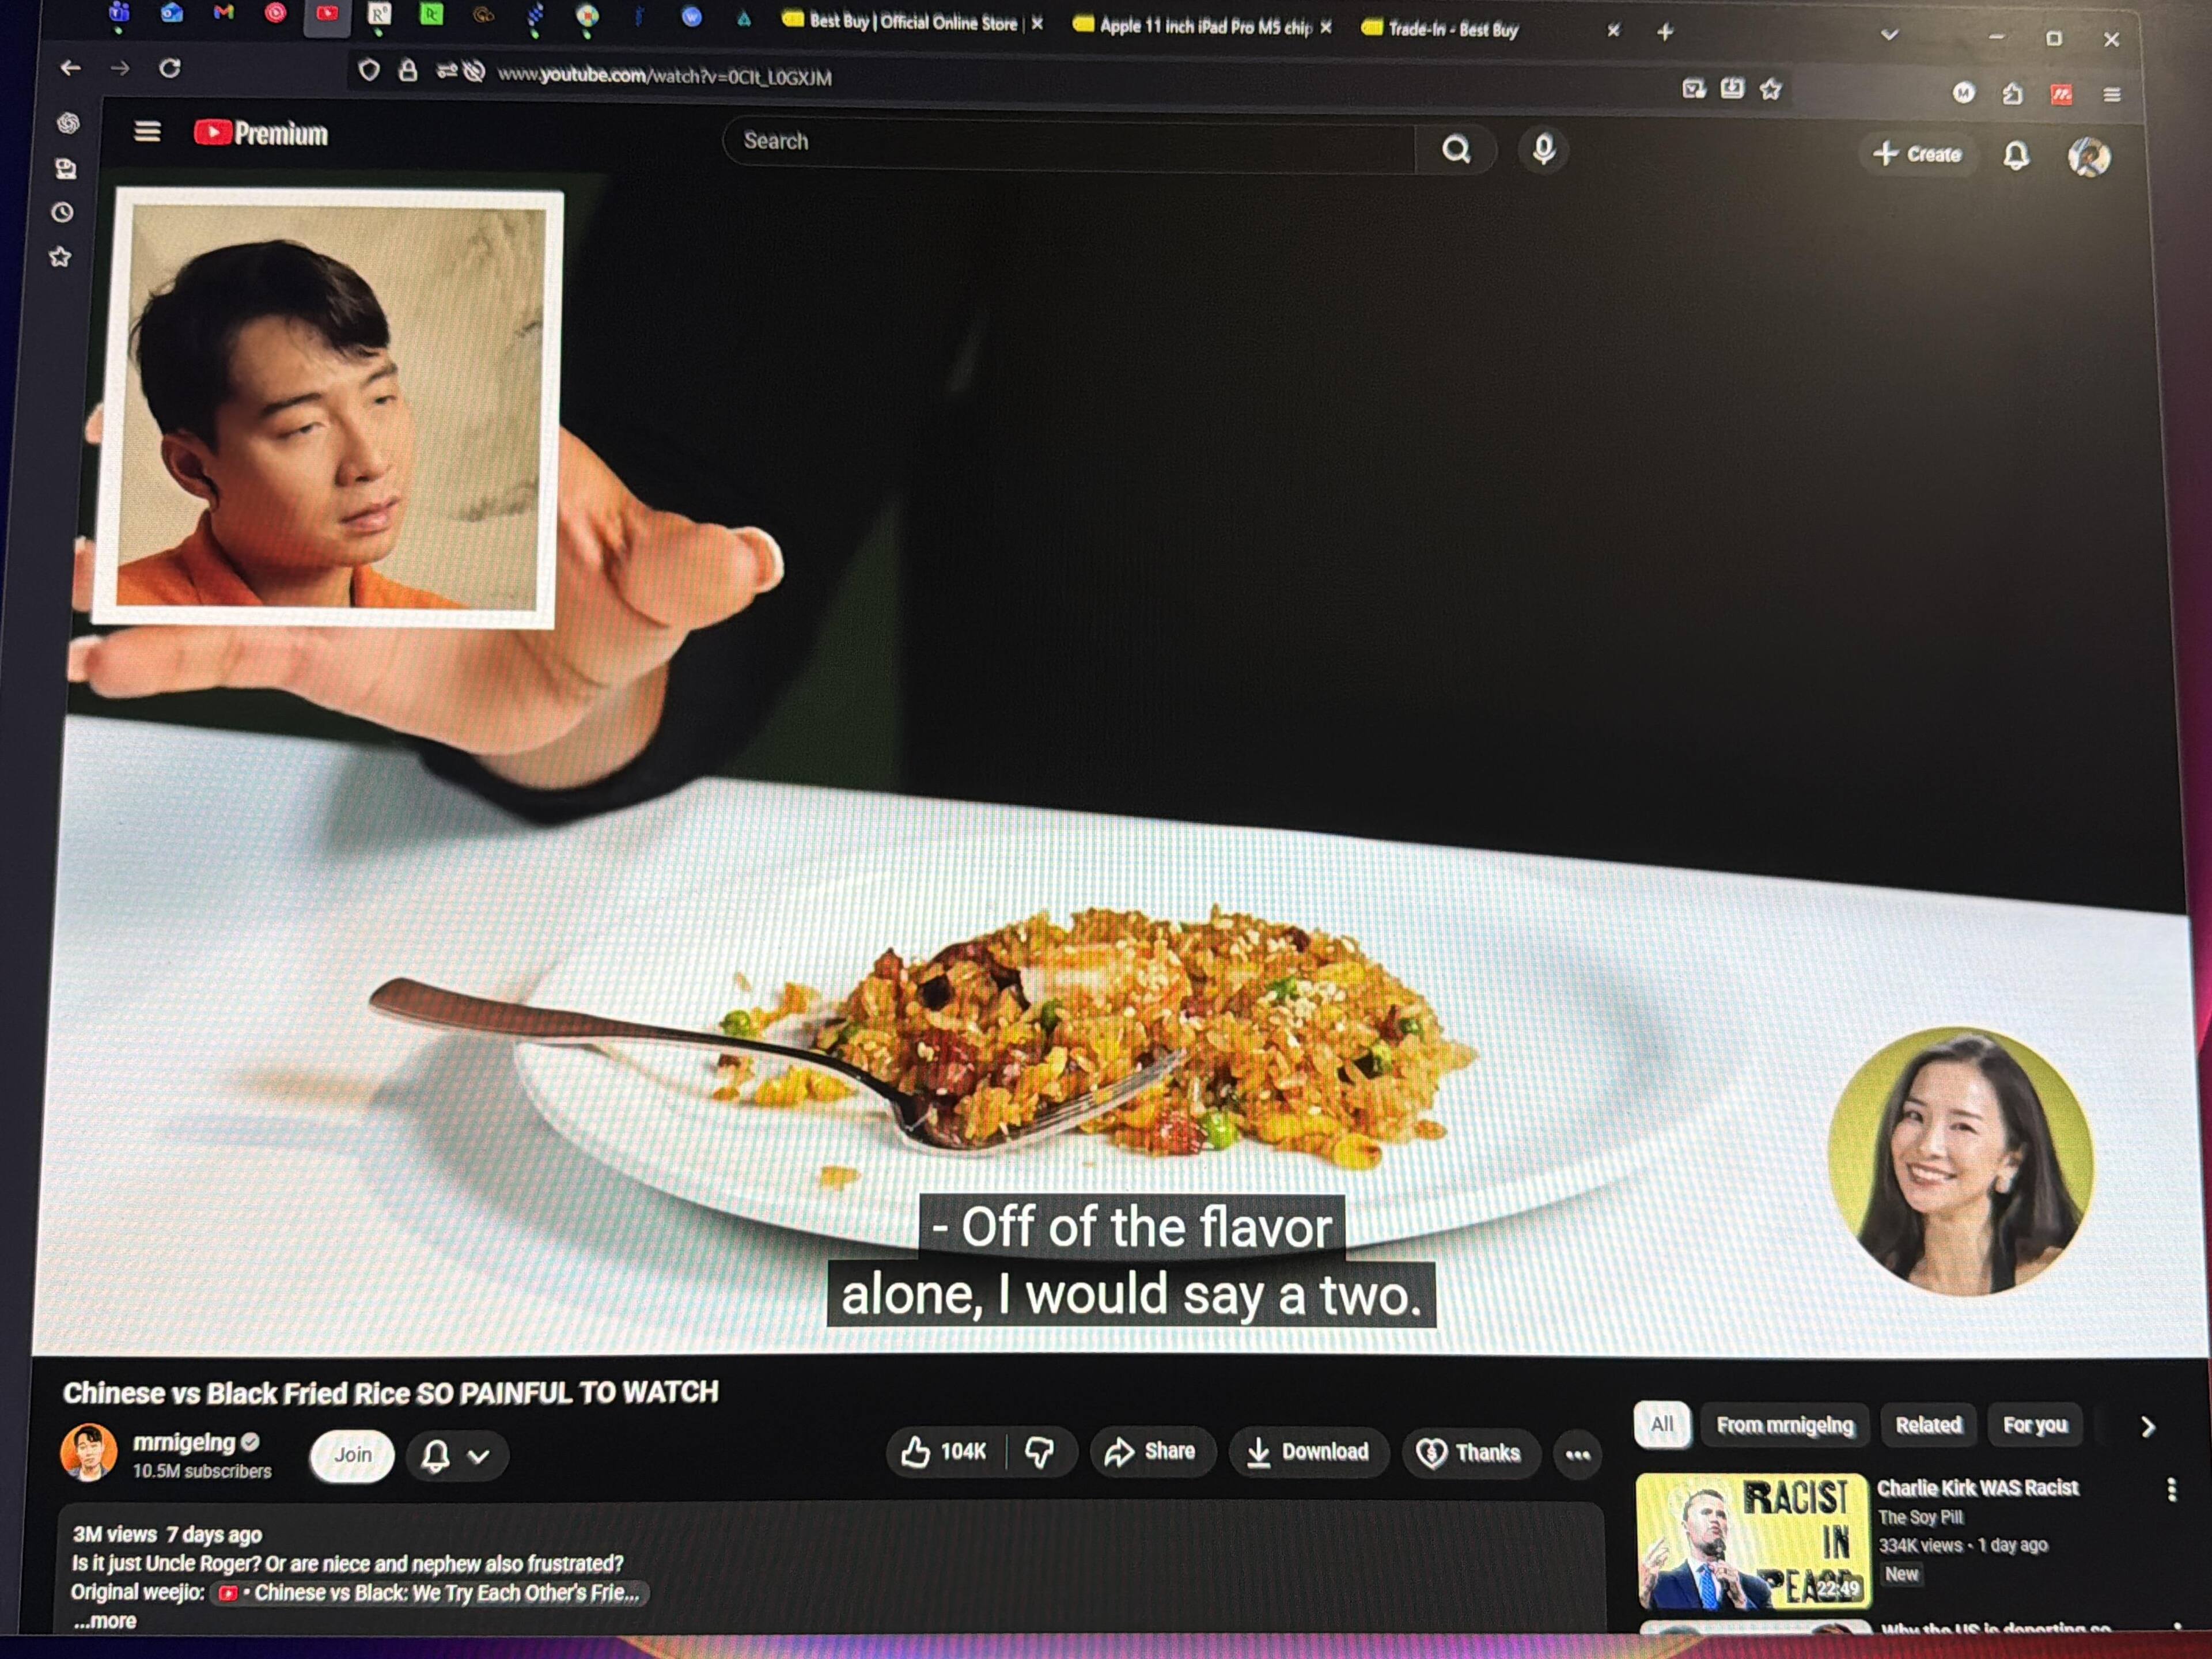The image size is (2212, 1659).
Task: Dislike the video with thumbs down
Action: coord(1040,1452)
